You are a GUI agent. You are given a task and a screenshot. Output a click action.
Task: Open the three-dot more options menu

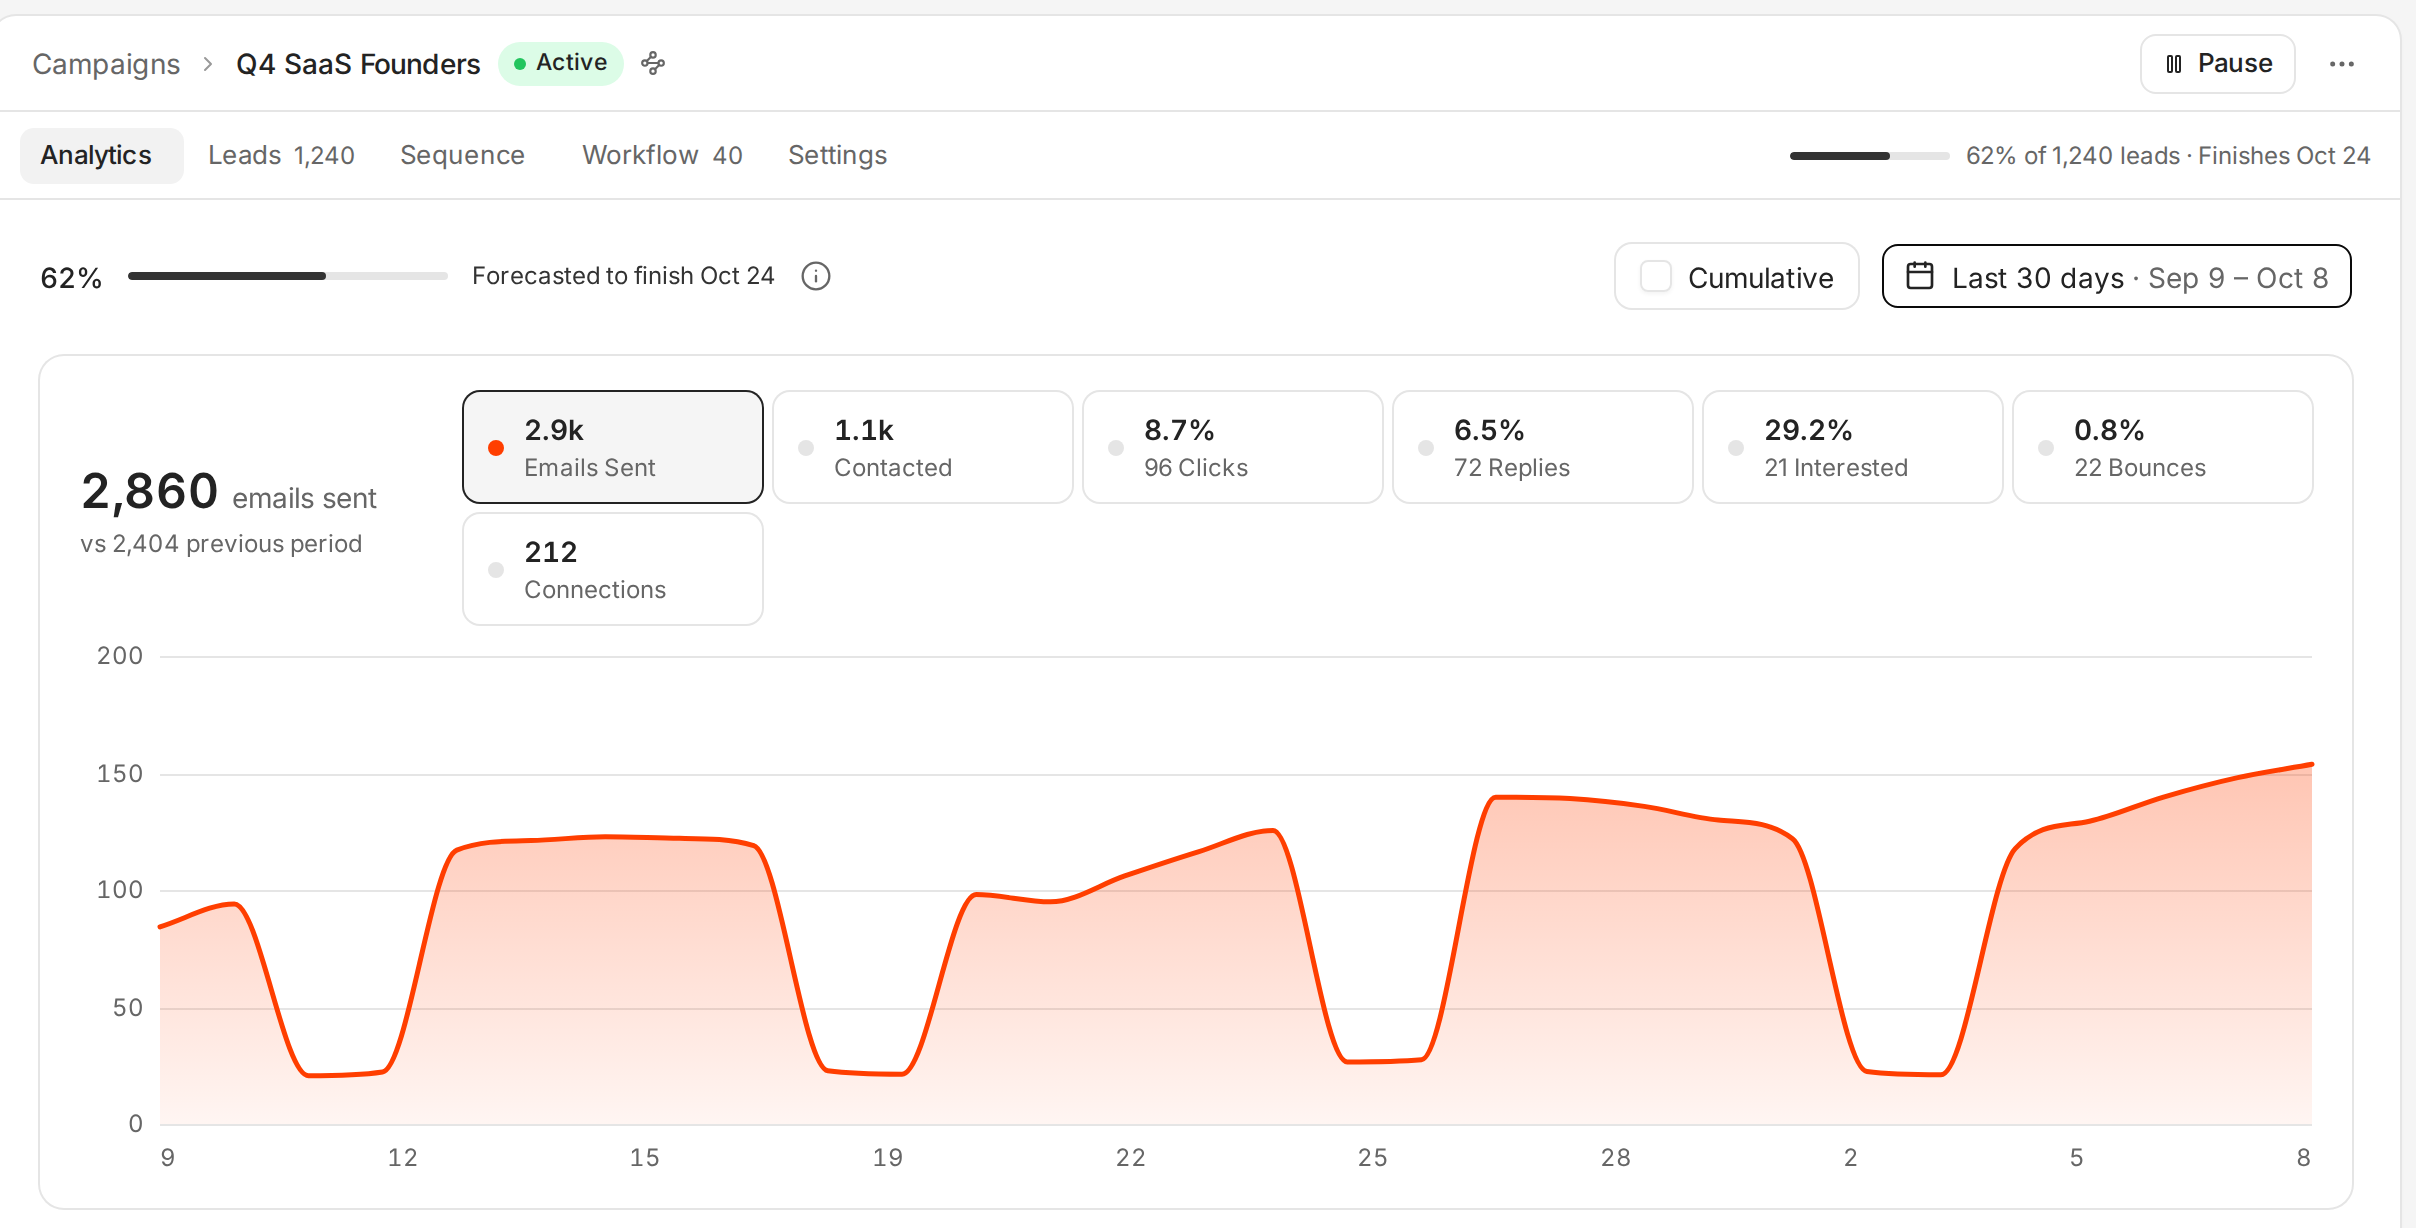pyautogui.click(x=2342, y=64)
